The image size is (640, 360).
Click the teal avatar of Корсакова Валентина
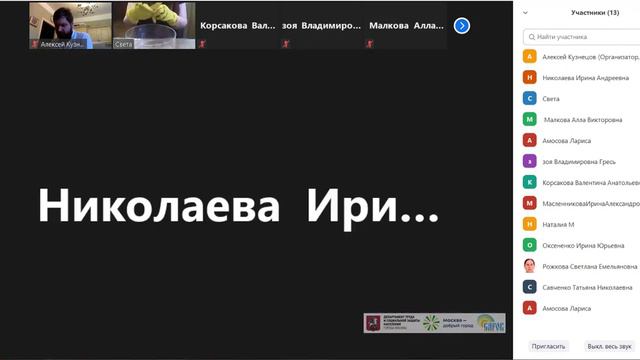[x=529, y=182]
